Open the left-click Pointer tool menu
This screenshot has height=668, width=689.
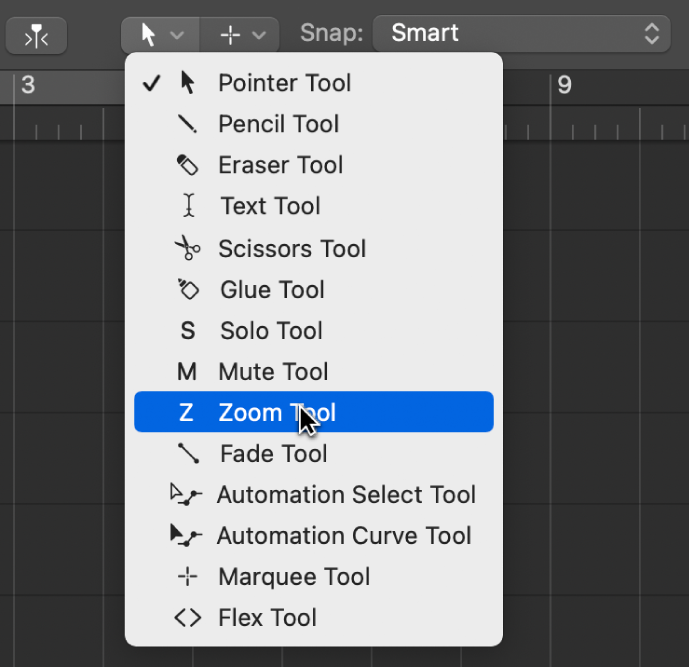pyautogui.click(x=160, y=35)
